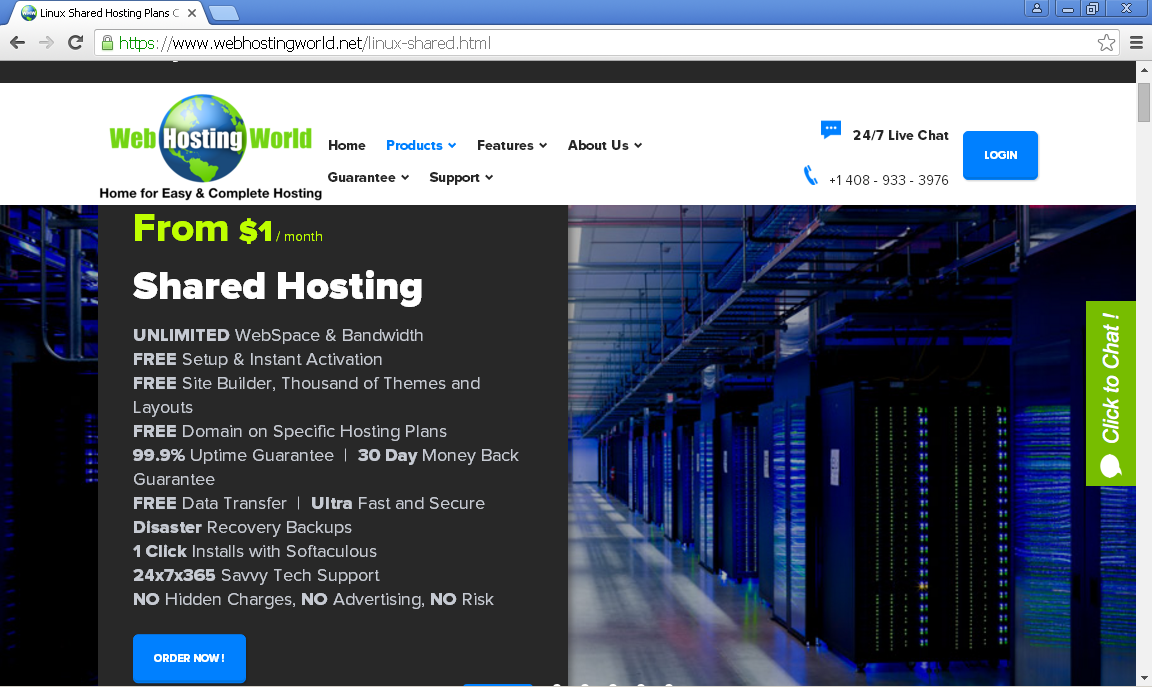This screenshot has height=688, width=1152.
Task: Expand the Products dropdown chevron
Action: click(452, 146)
